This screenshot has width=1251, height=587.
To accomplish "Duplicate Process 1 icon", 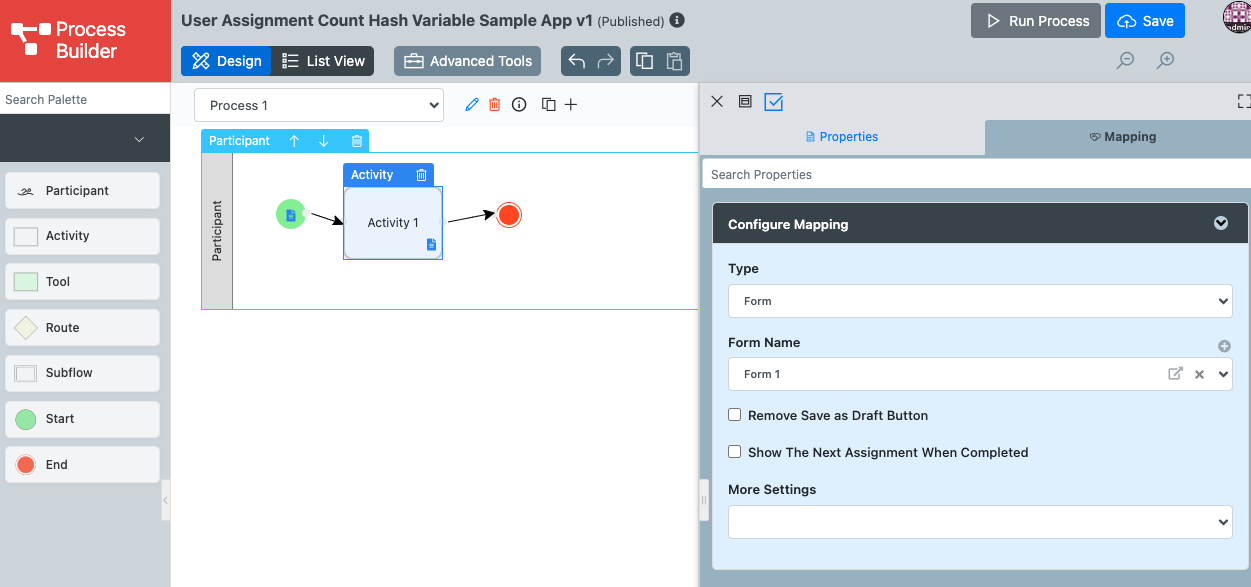I will pos(548,104).
